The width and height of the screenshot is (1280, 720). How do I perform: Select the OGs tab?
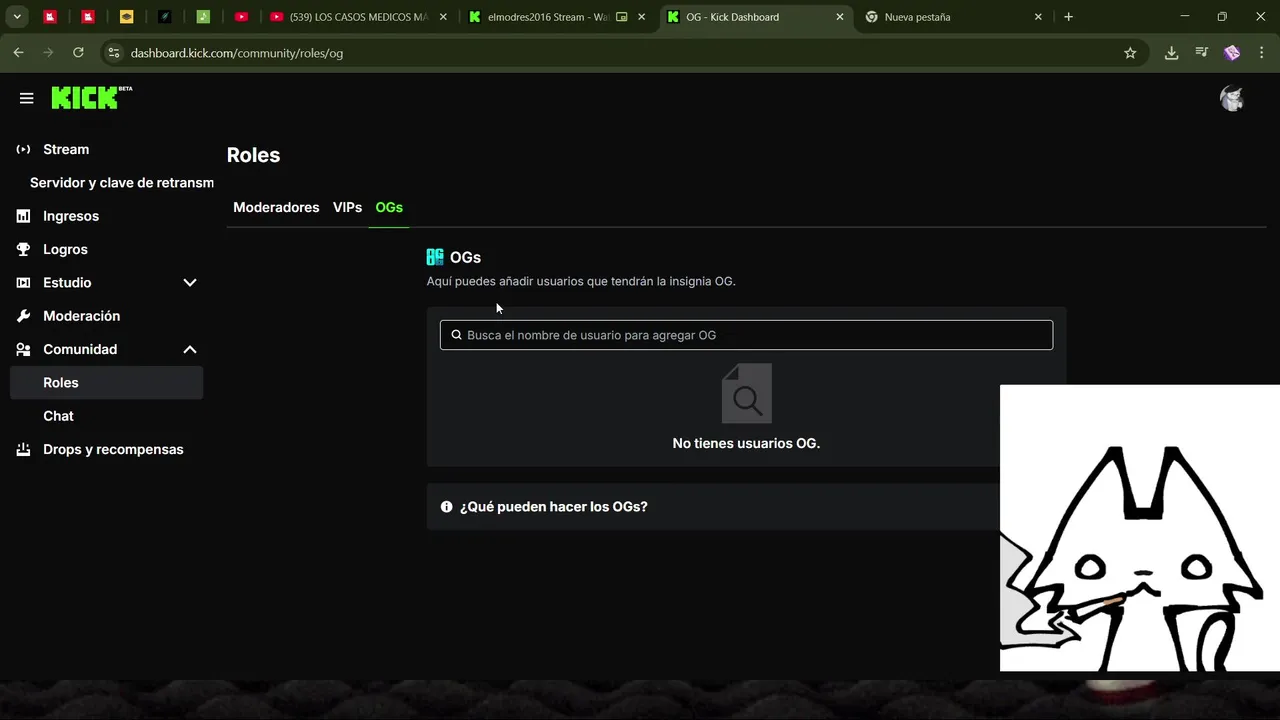[x=389, y=207]
